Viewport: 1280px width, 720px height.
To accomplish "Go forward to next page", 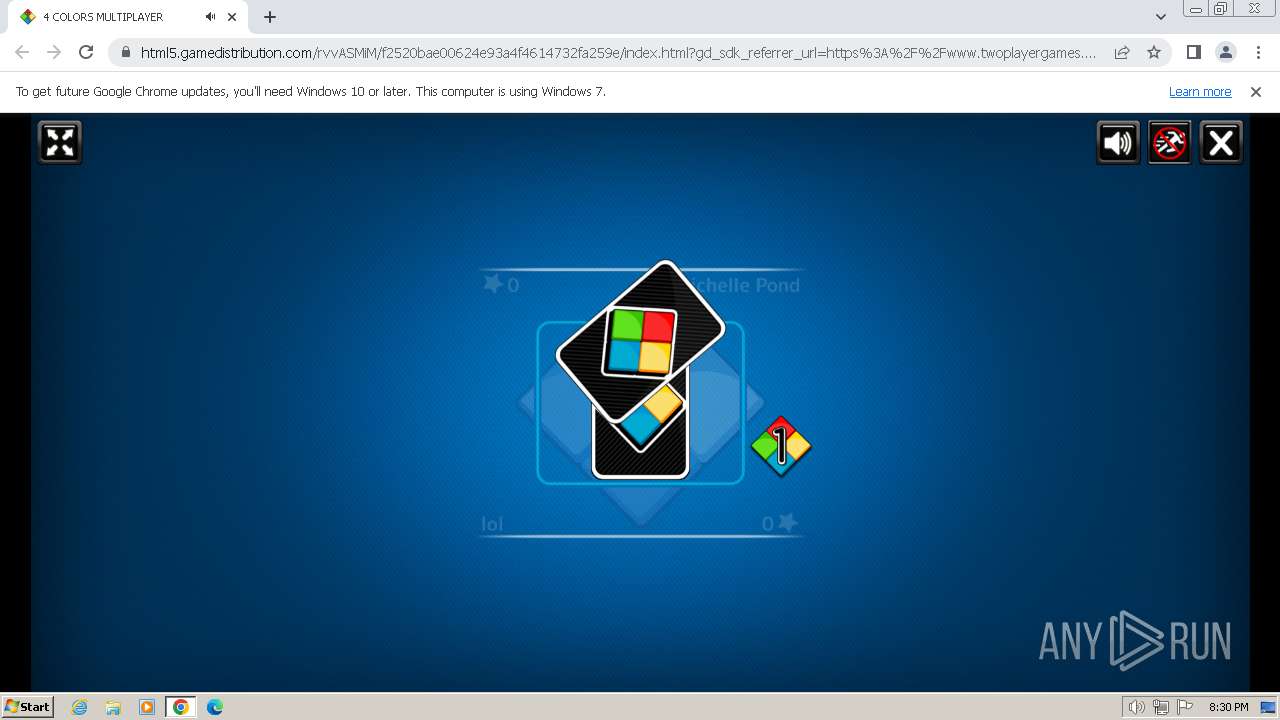I will tap(54, 52).
